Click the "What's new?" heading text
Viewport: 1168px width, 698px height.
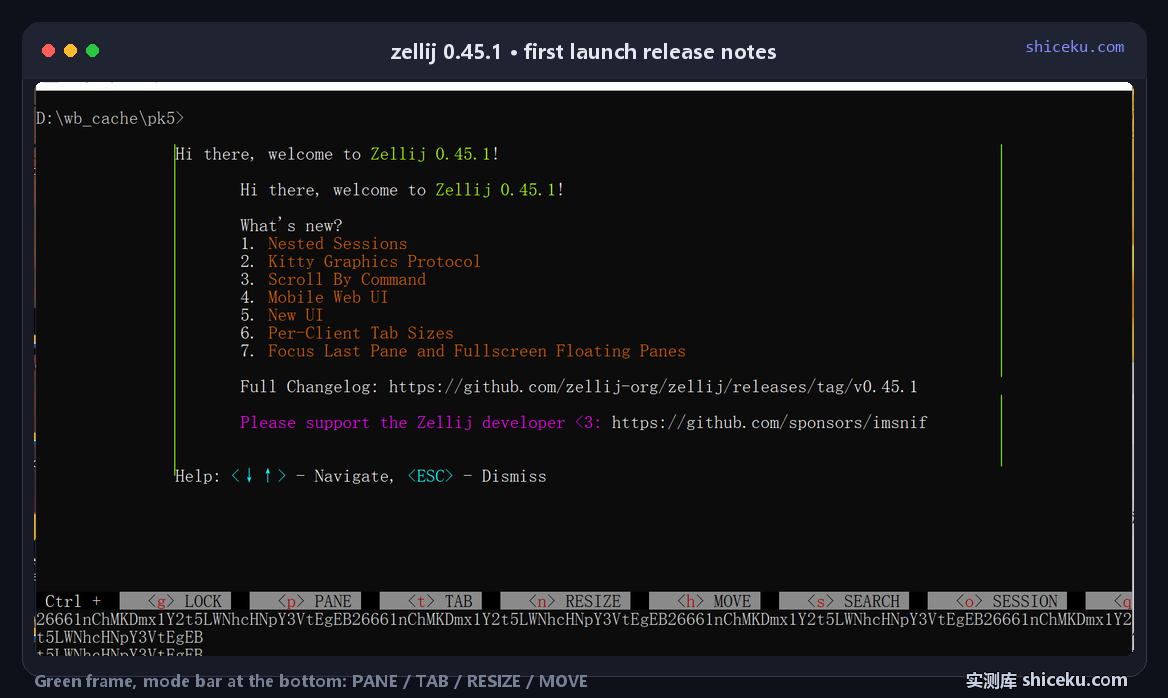tap(291, 226)
